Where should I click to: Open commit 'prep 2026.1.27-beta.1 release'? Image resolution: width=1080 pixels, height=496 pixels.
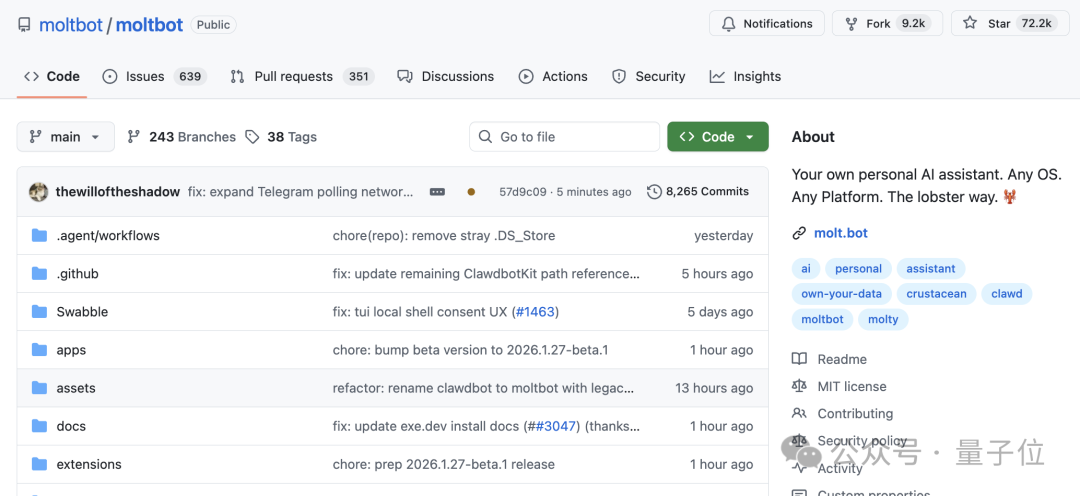[x=444, y=464]
